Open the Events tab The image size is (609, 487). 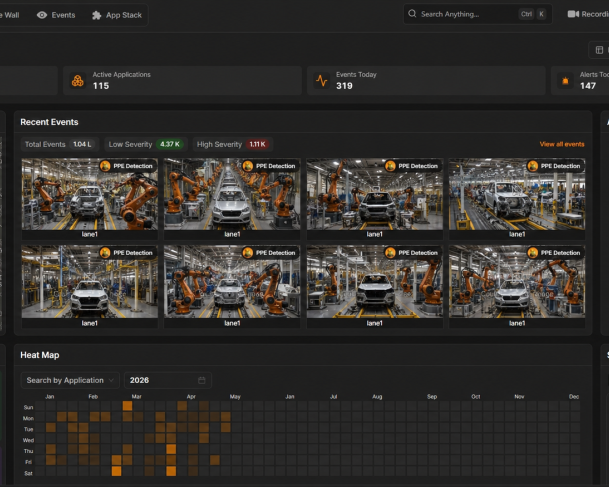(56, 15)
